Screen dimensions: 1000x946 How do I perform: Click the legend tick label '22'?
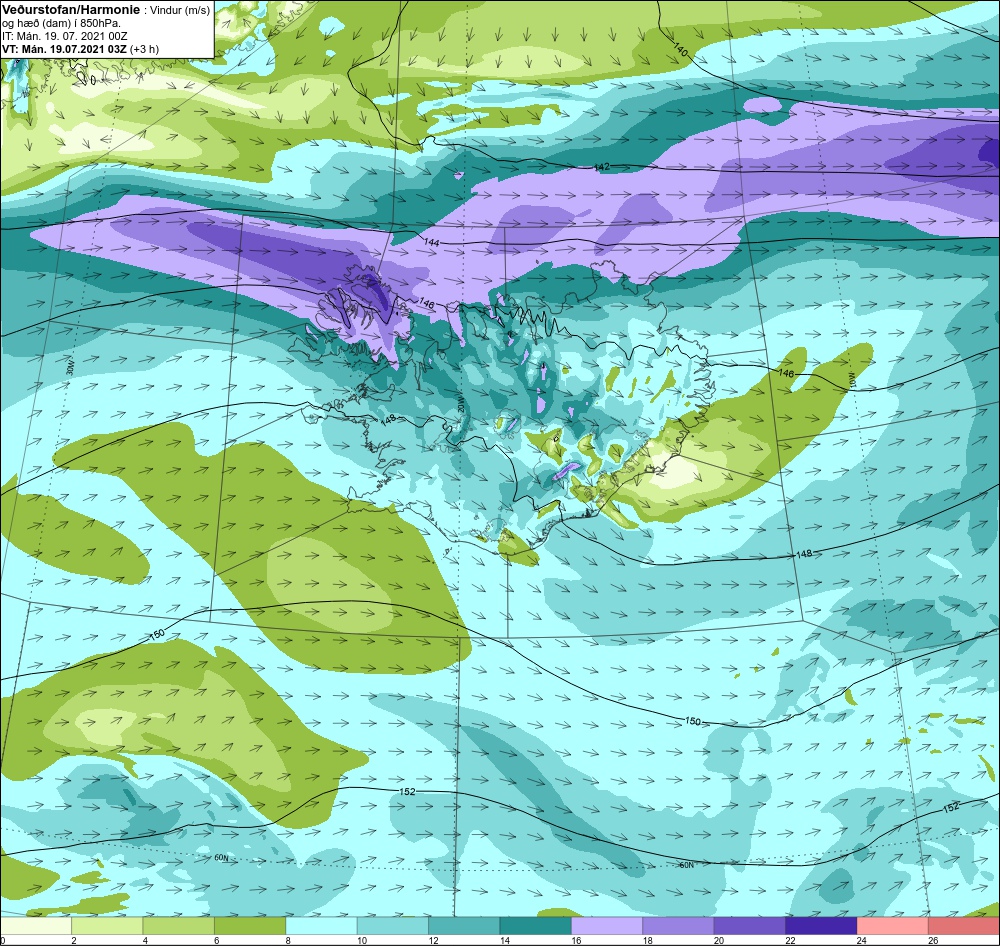790,940
